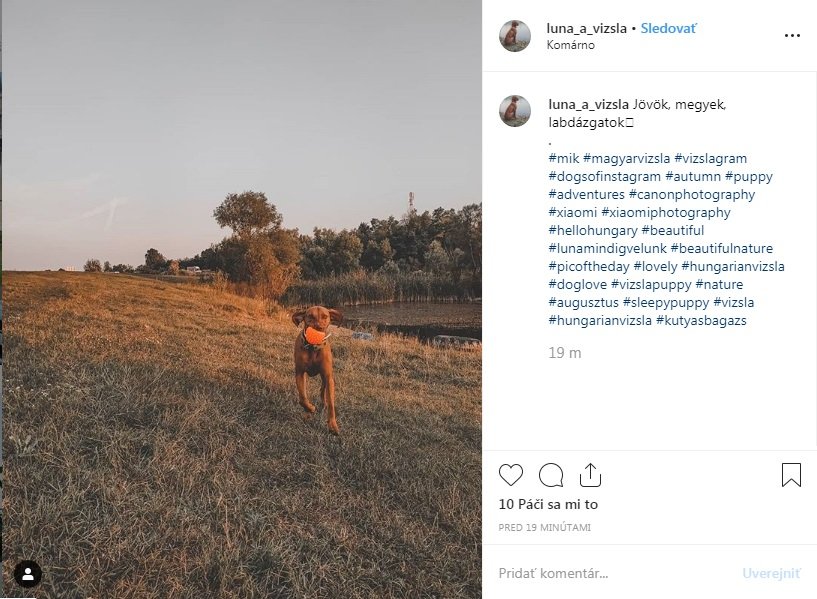Click the avatar beside the caption
817x599 pixels.
tap(515, 111)
